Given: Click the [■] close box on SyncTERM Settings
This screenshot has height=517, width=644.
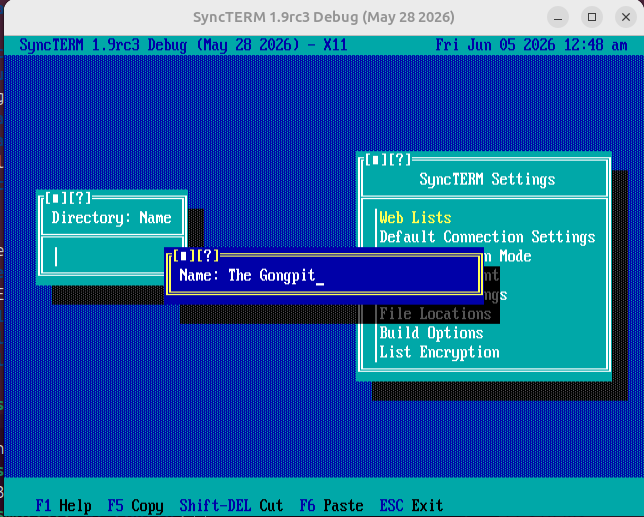Looking at the screenshot, I should pyautogui.click(x=376, y=160).
